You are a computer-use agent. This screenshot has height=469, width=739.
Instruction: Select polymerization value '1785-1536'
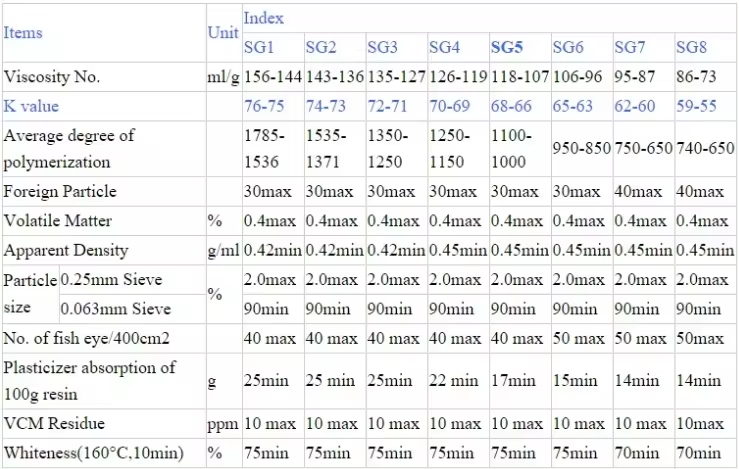[264, 148]
